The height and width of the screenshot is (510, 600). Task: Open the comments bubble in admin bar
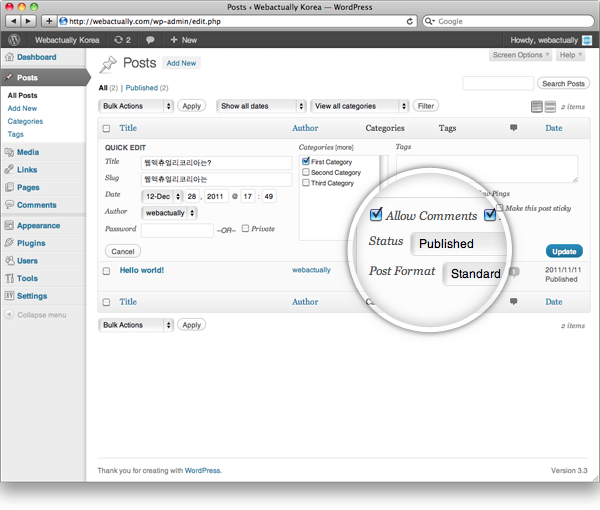pos(150,40)
